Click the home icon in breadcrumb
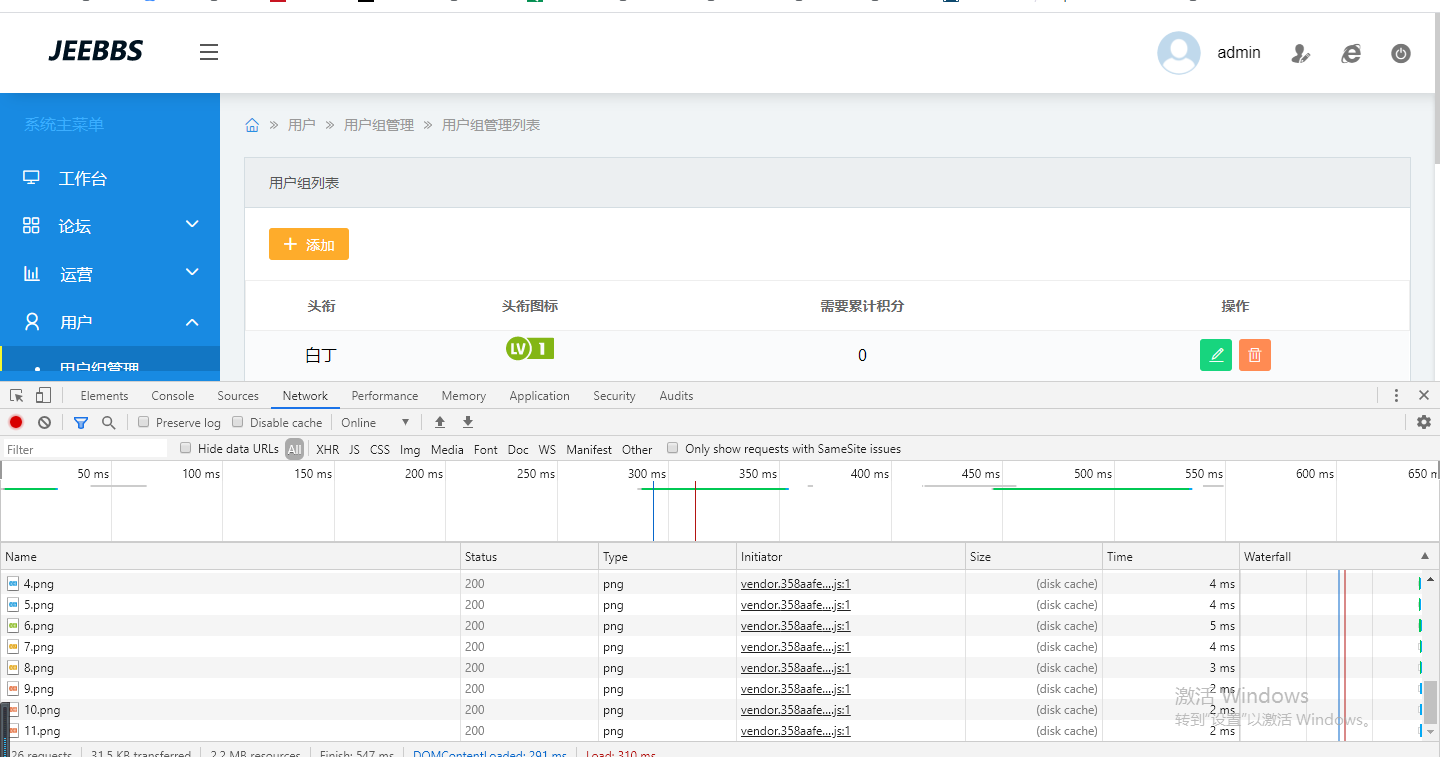Screen dimensions: 1440x757 tap(252, 125)
